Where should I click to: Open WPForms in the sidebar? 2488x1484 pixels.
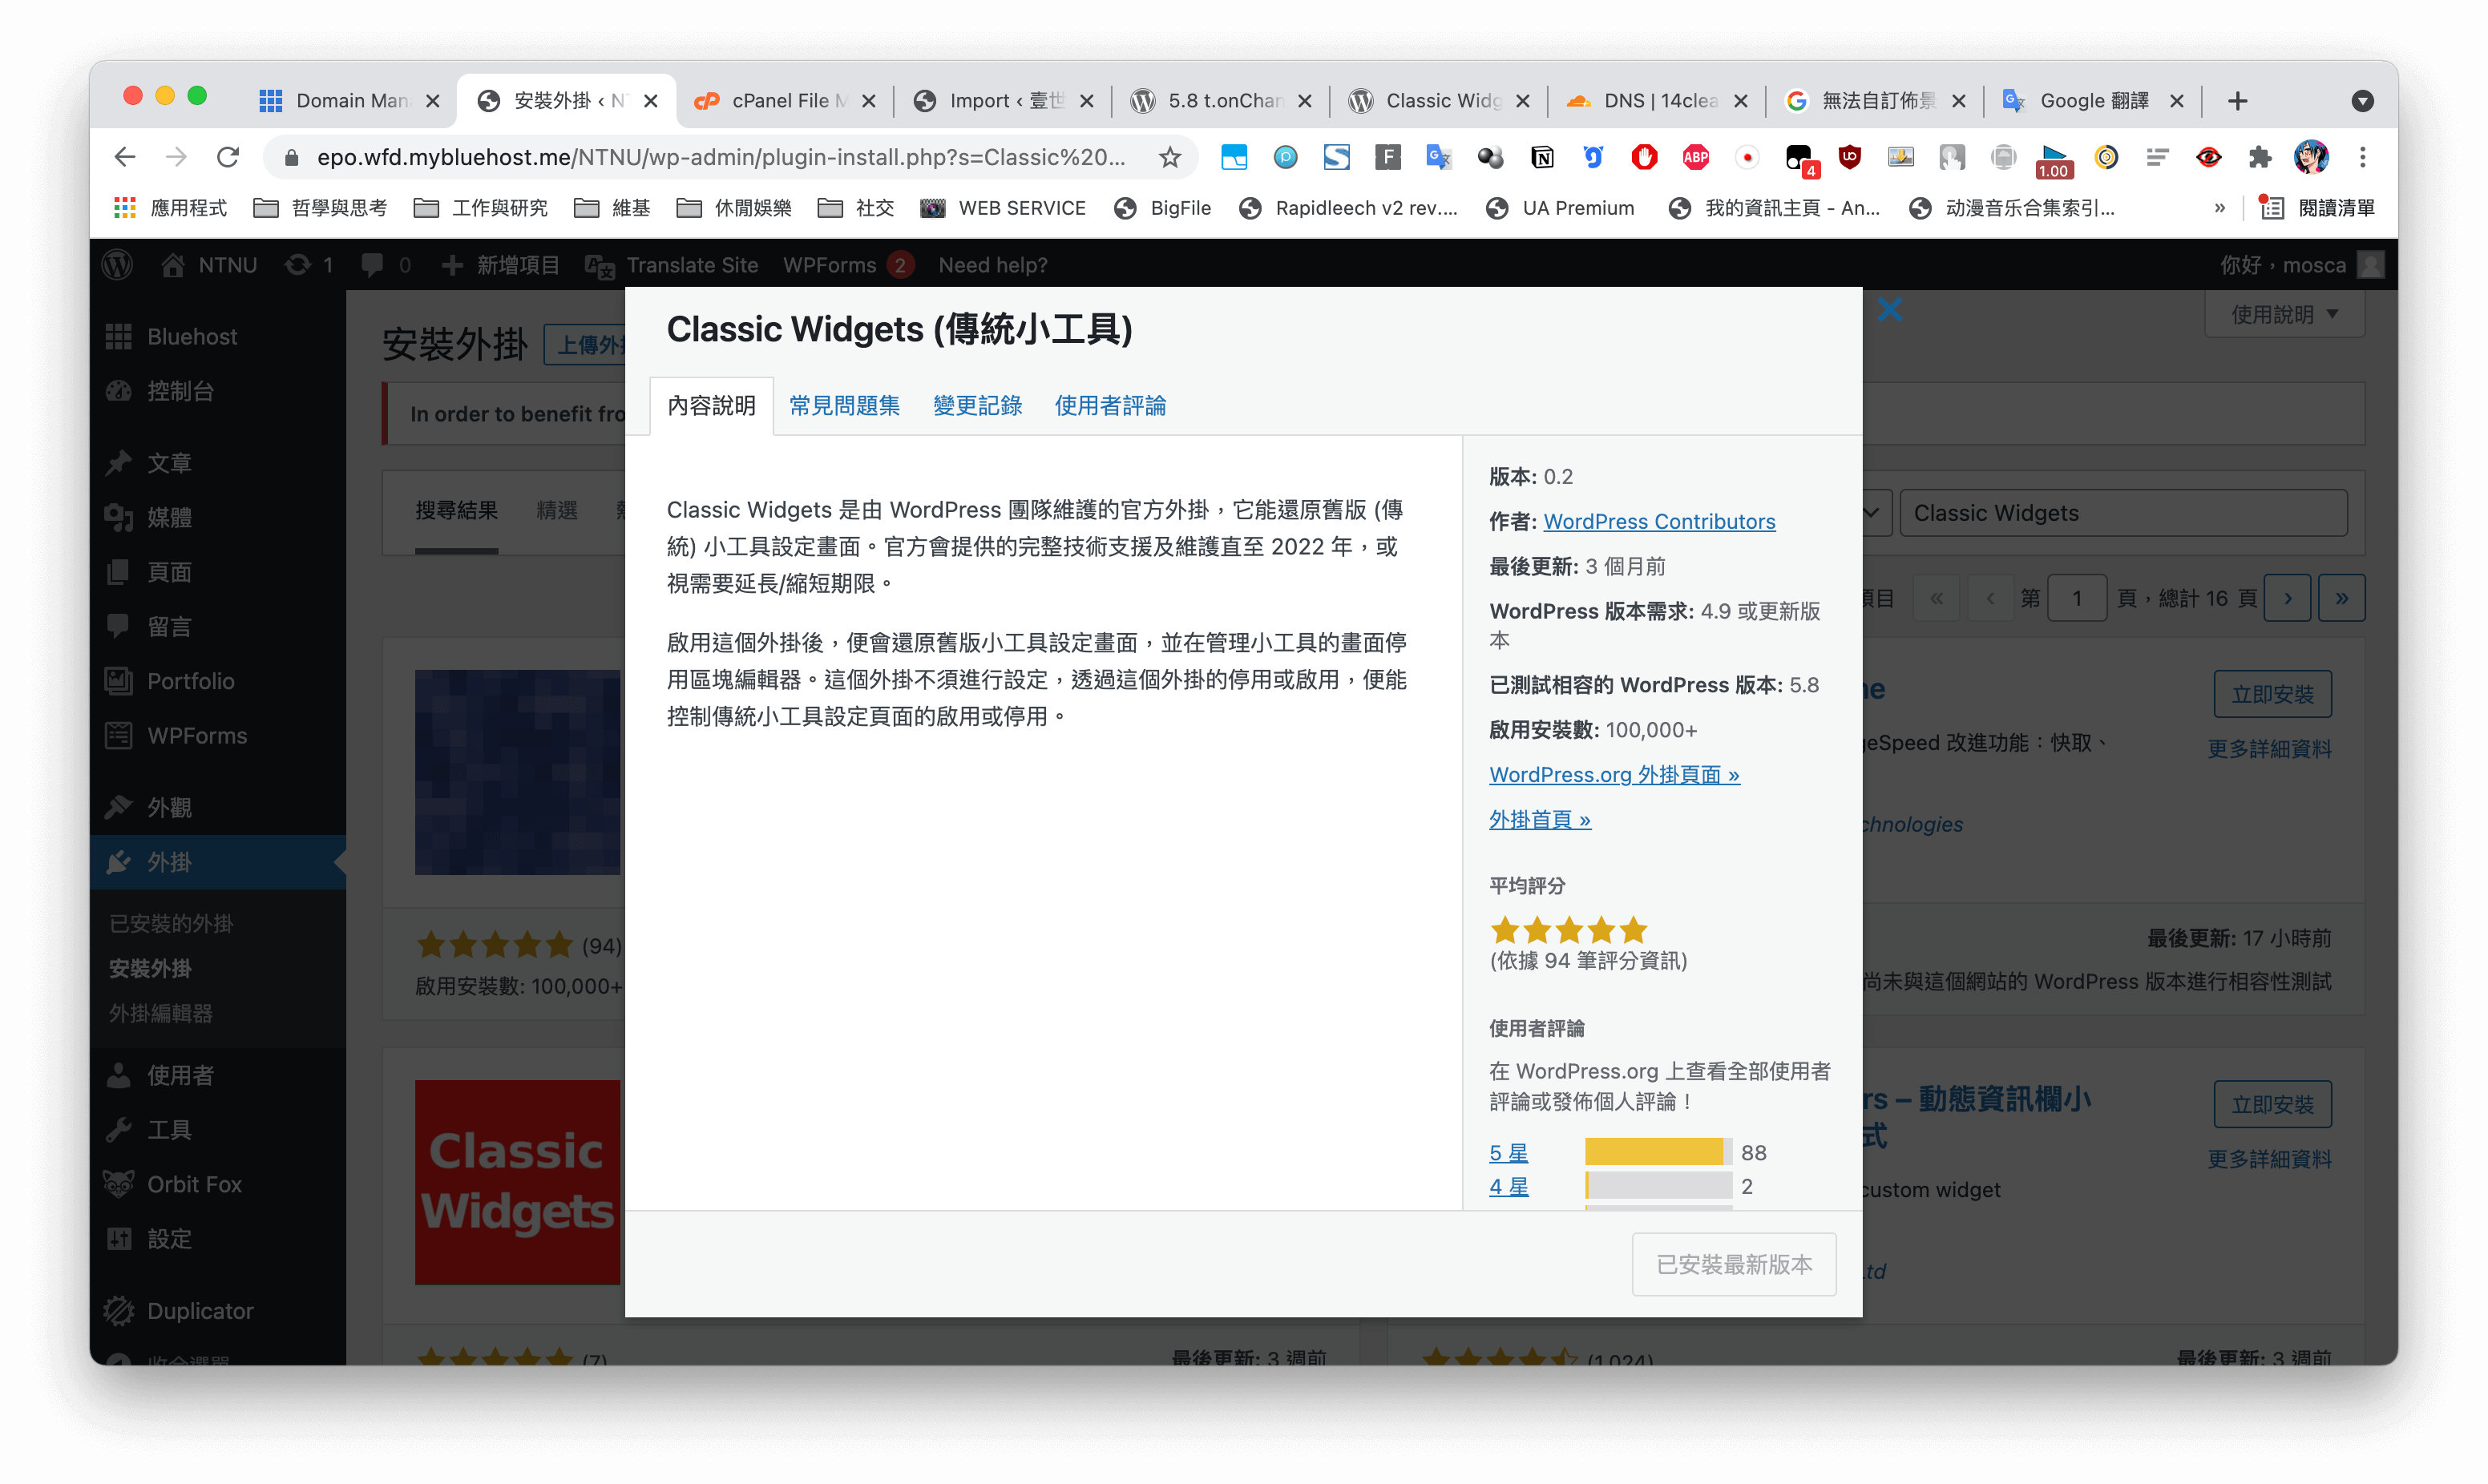(x=197, y=736)
